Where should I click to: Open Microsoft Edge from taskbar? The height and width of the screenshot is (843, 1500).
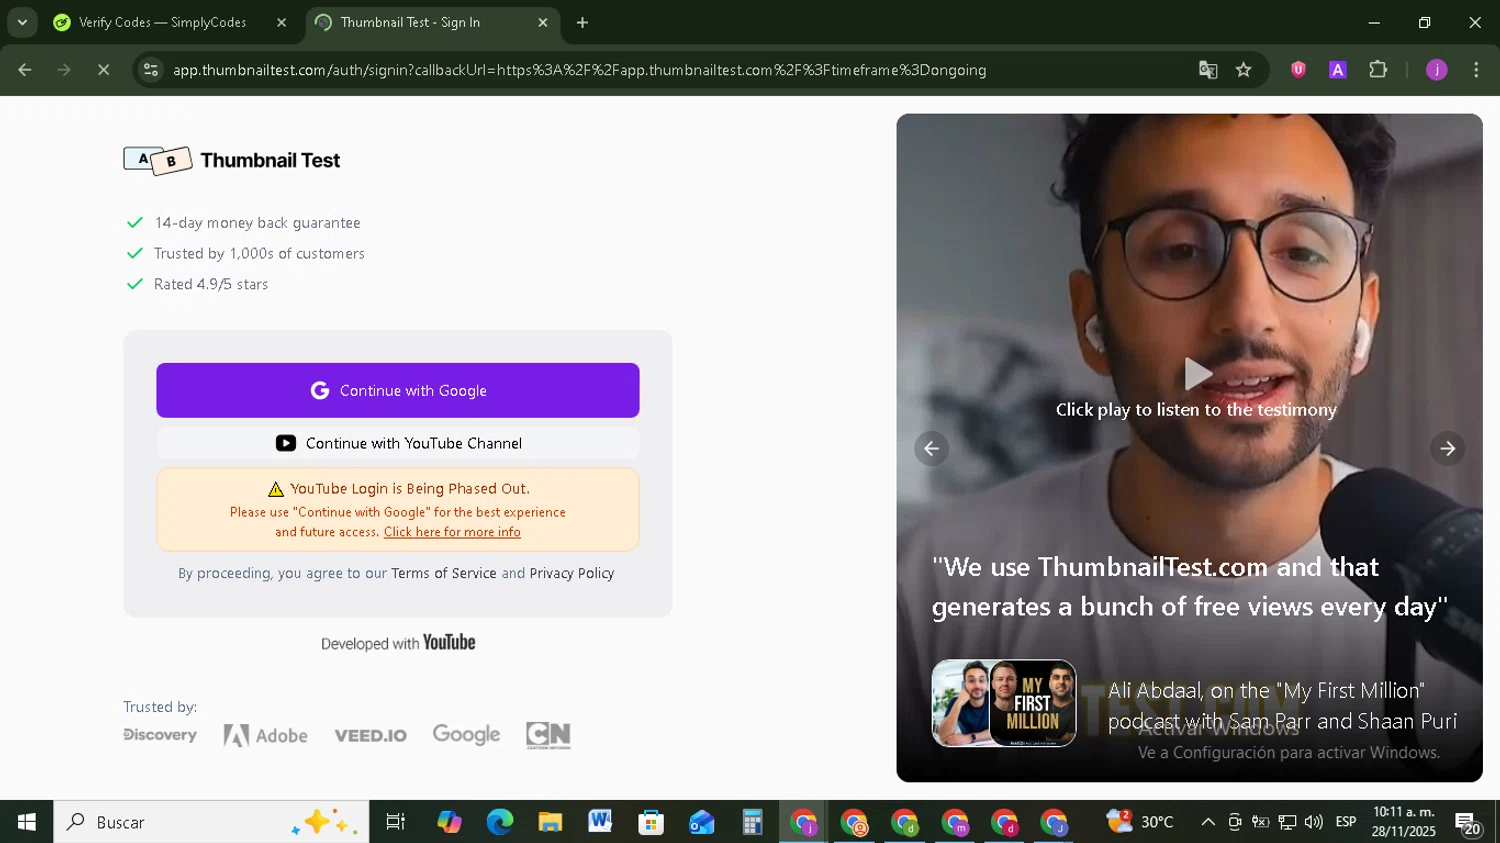[499, 822]
